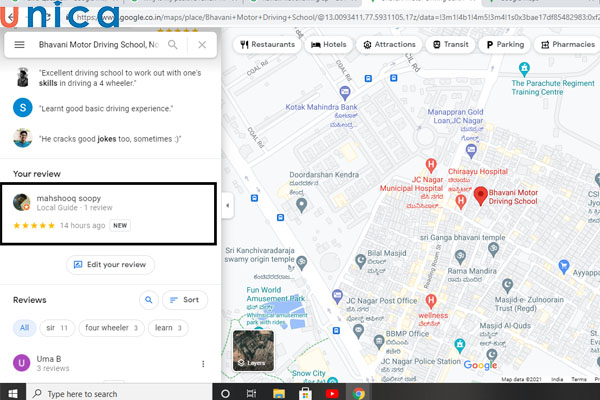Click the Windows 'Type here to search' box
600x400 pixels.
click(119, 393)
